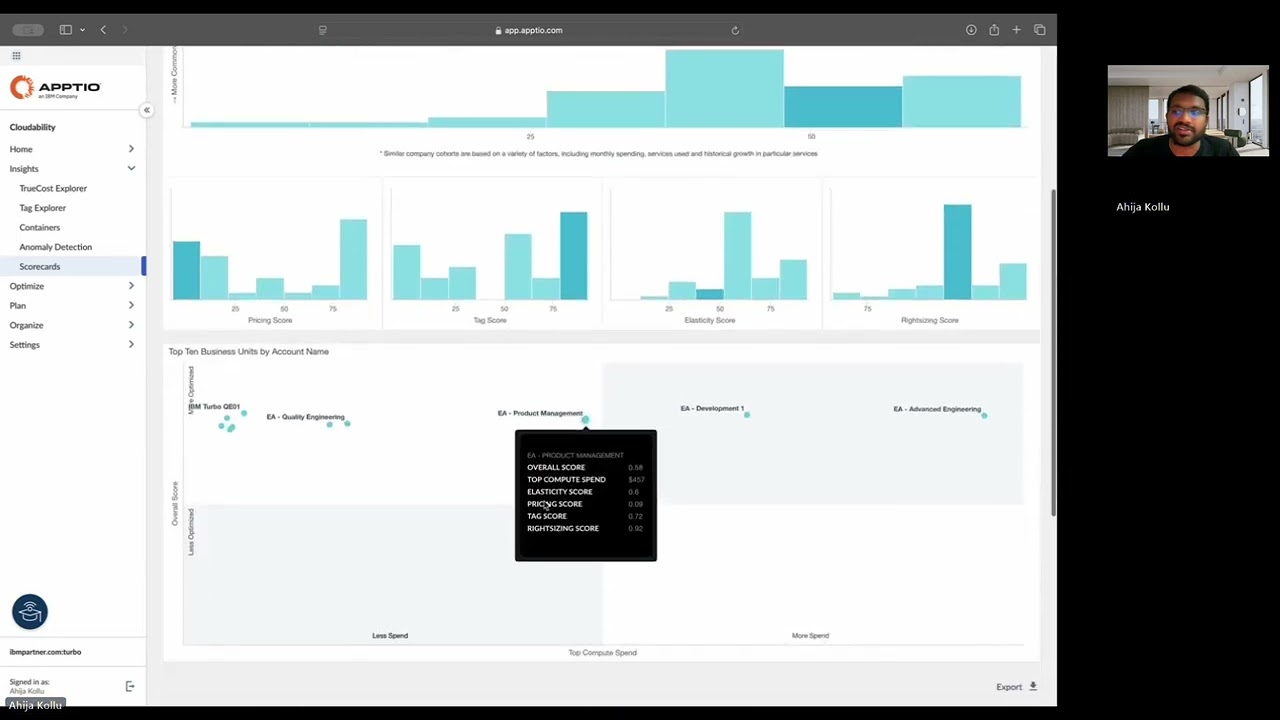Open the browser downloads icon
Image resolution: width=1280 pixels, height=720 pixels.
971,30
